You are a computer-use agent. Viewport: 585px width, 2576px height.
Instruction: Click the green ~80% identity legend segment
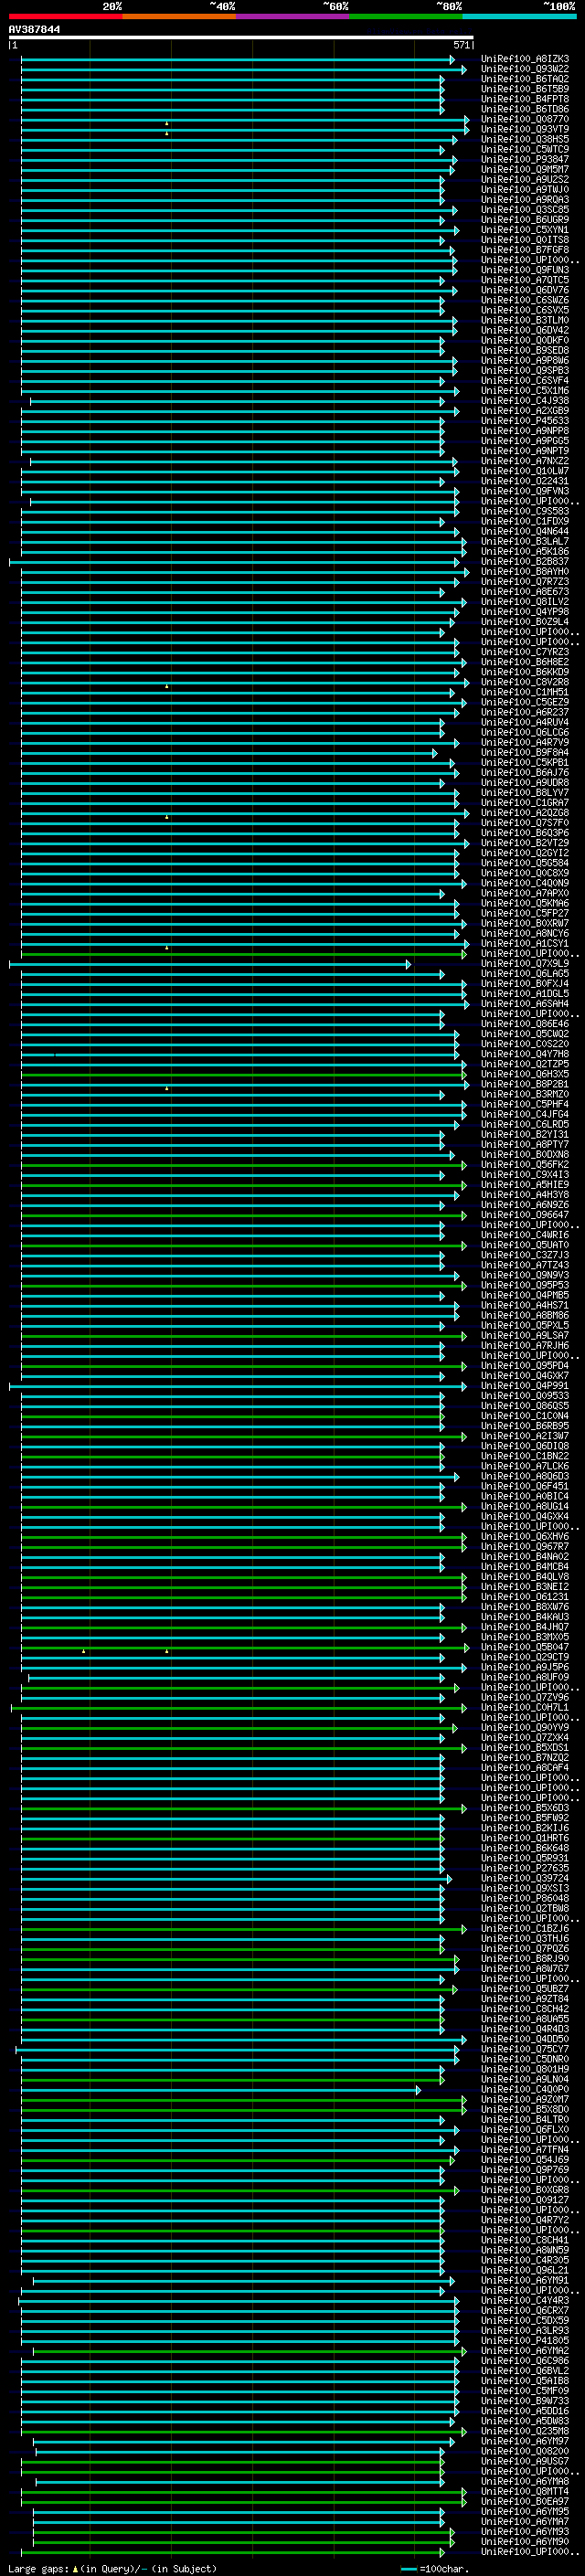click(x=406, y=17)
